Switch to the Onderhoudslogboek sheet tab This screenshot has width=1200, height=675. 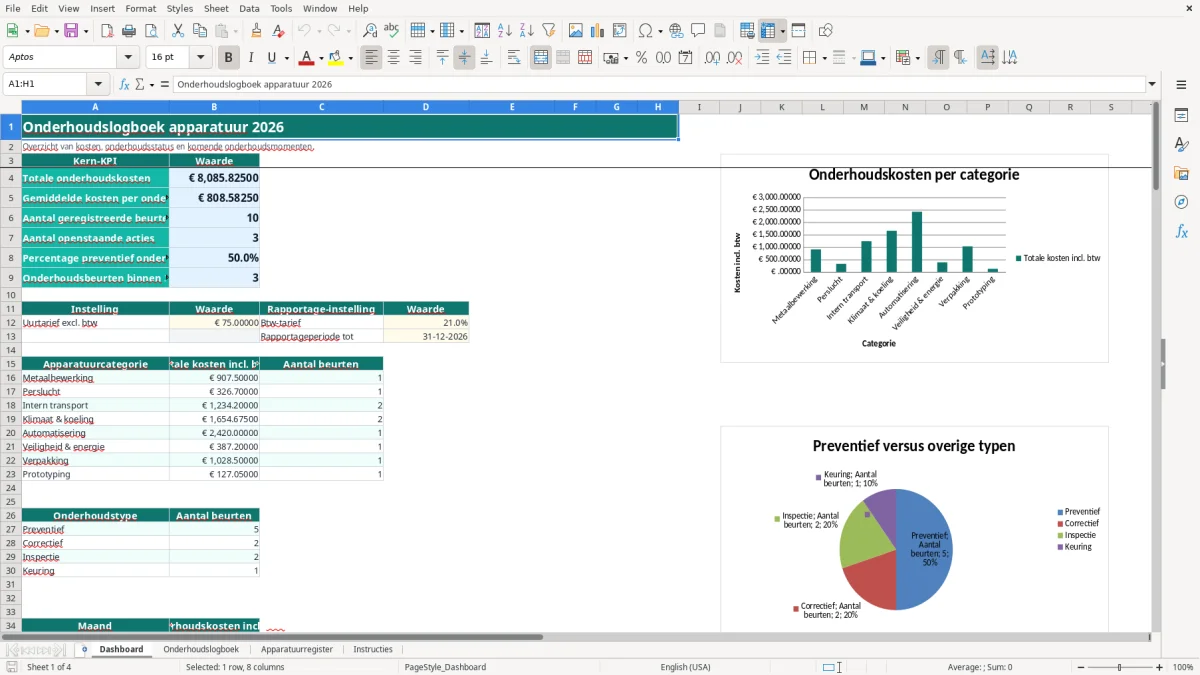pyautogui.click(x=201, y=649)
